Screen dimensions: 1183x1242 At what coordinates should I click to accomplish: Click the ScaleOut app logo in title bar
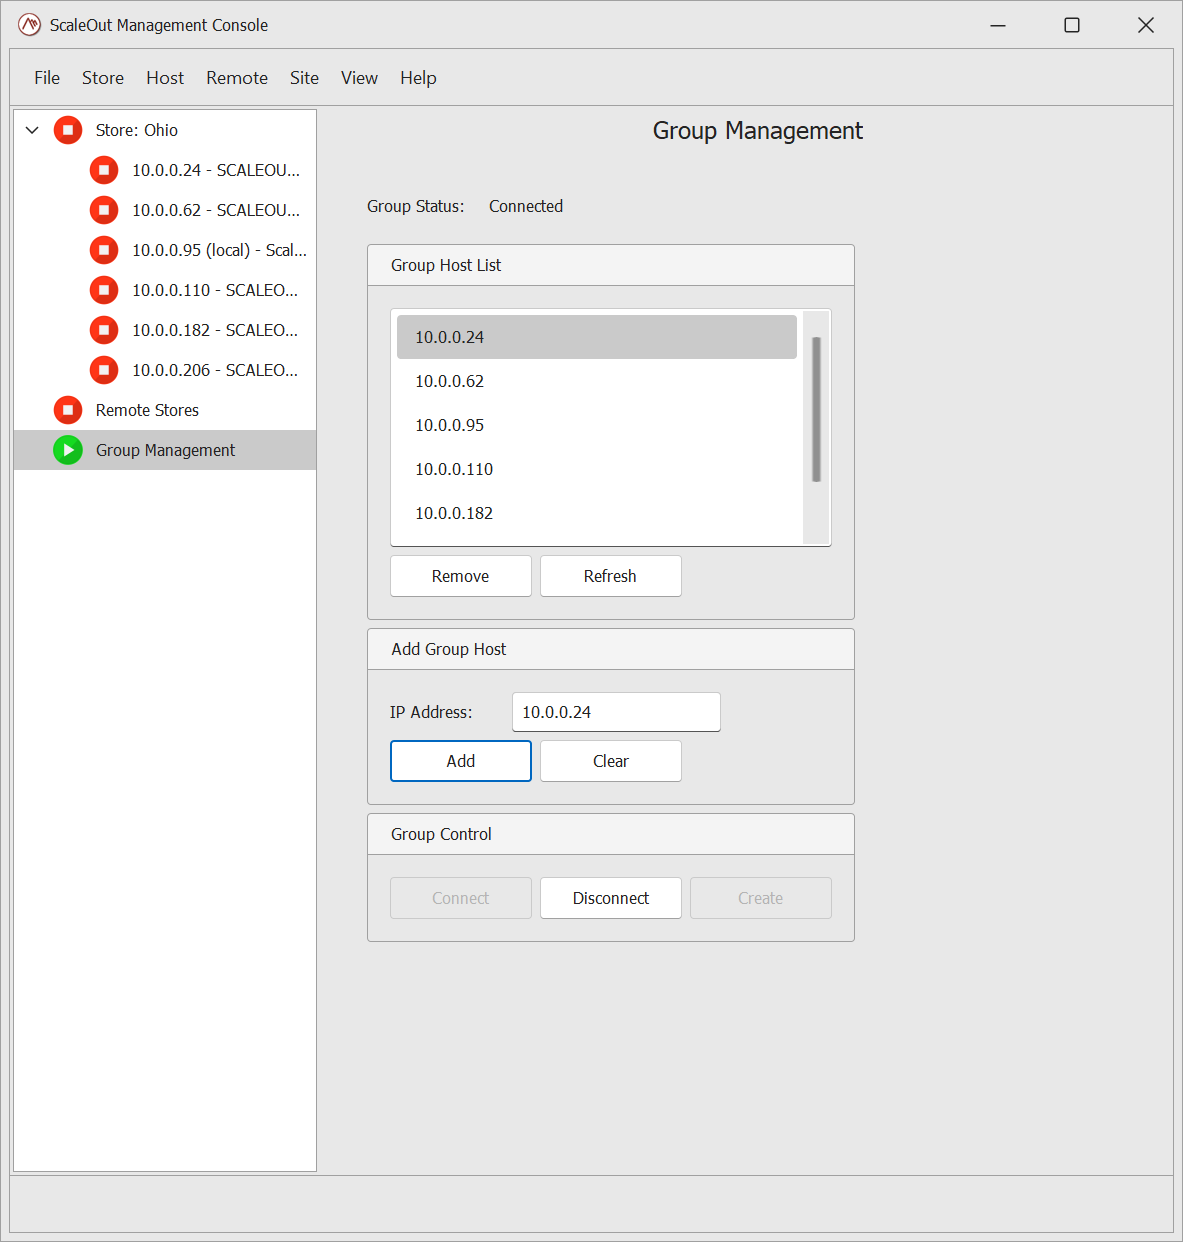pos(30,25)
